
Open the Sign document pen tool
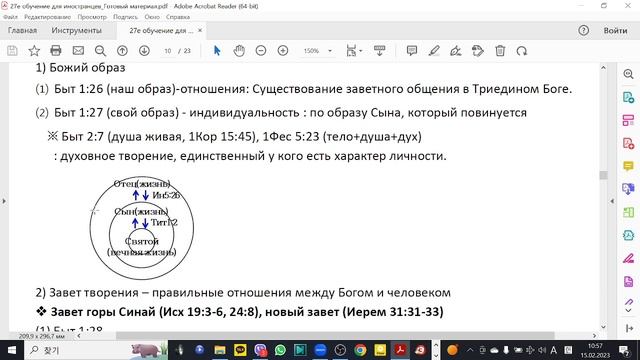coord(456,51)
